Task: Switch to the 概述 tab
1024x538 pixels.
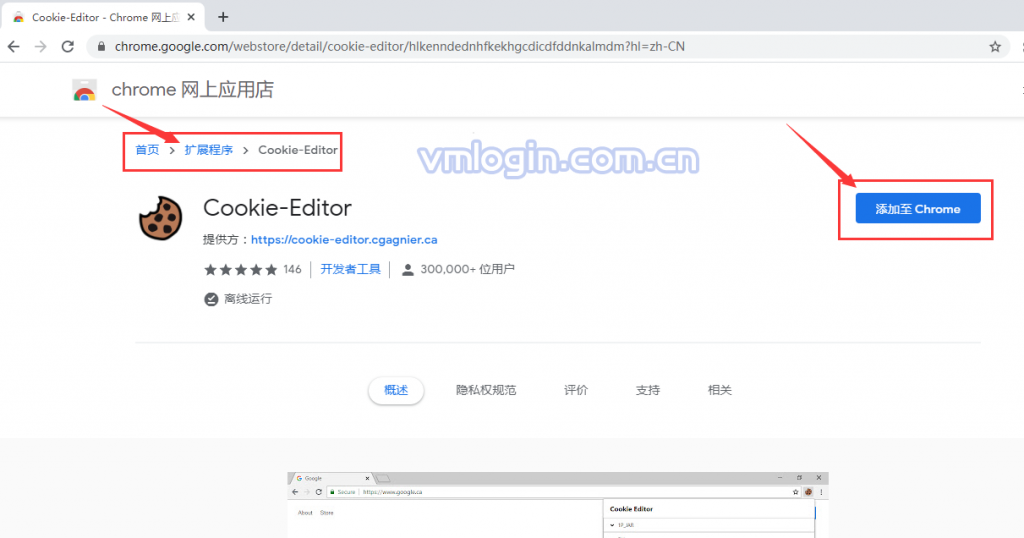Action: (x=396, y=390)
